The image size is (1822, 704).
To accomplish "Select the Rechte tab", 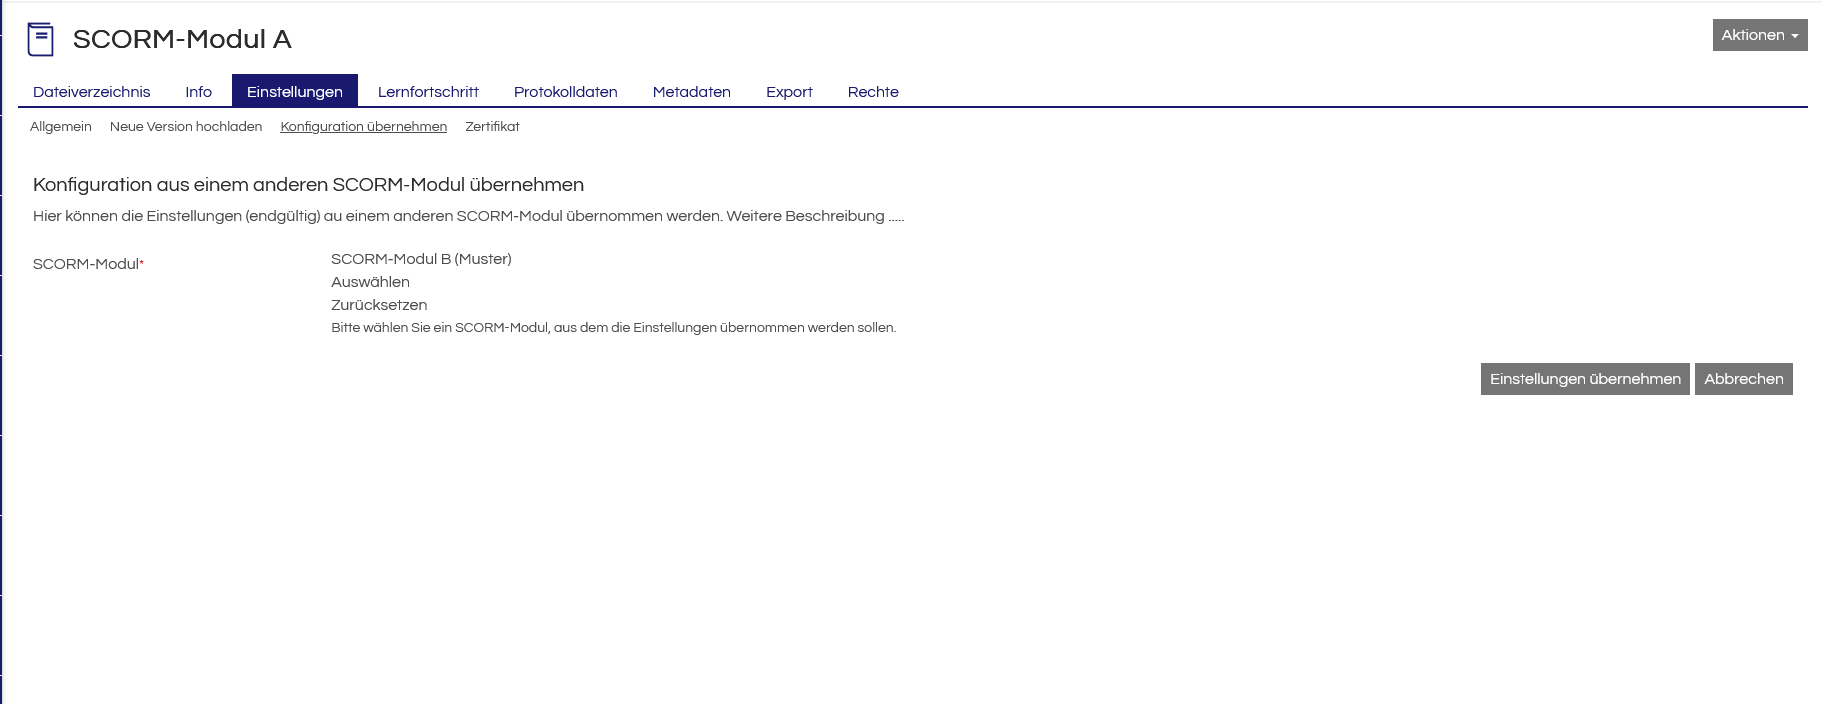I will (x=873, y=92).
